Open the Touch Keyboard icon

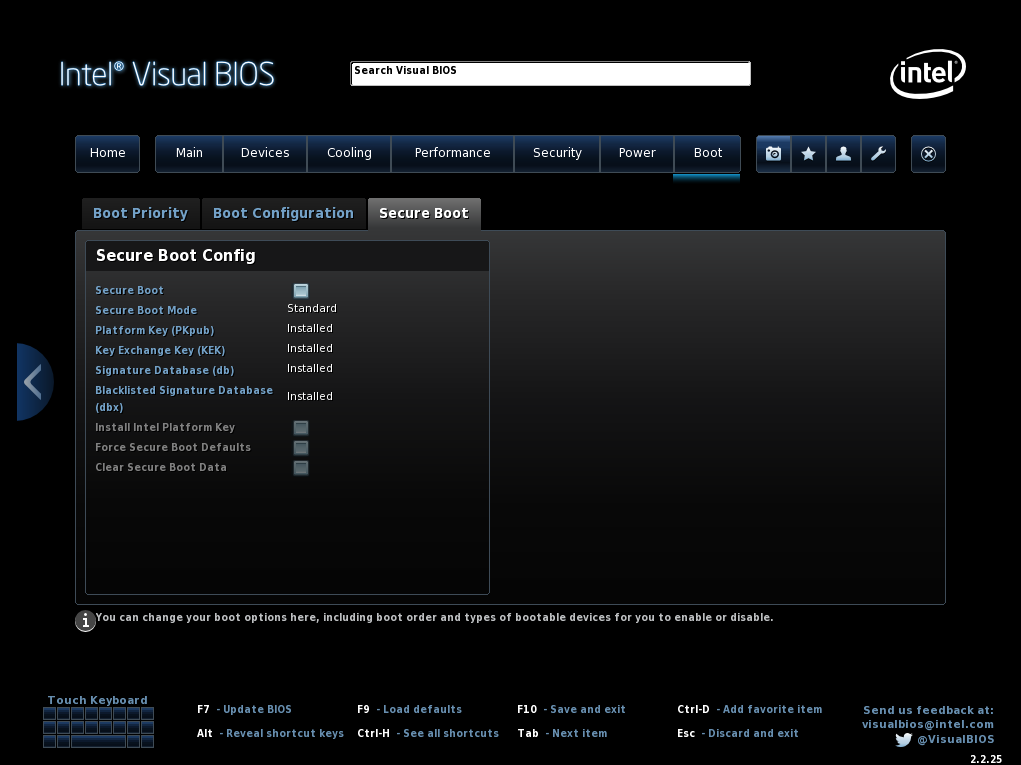point(98,727)
